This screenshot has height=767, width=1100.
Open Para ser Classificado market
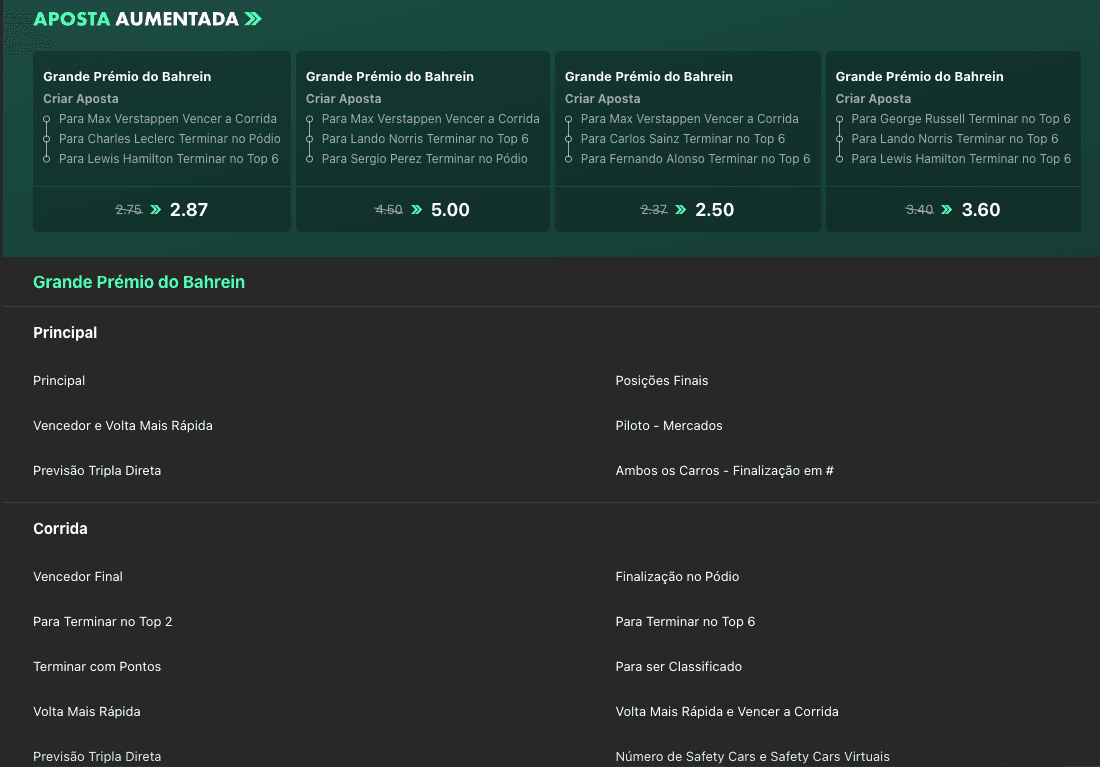678,666
